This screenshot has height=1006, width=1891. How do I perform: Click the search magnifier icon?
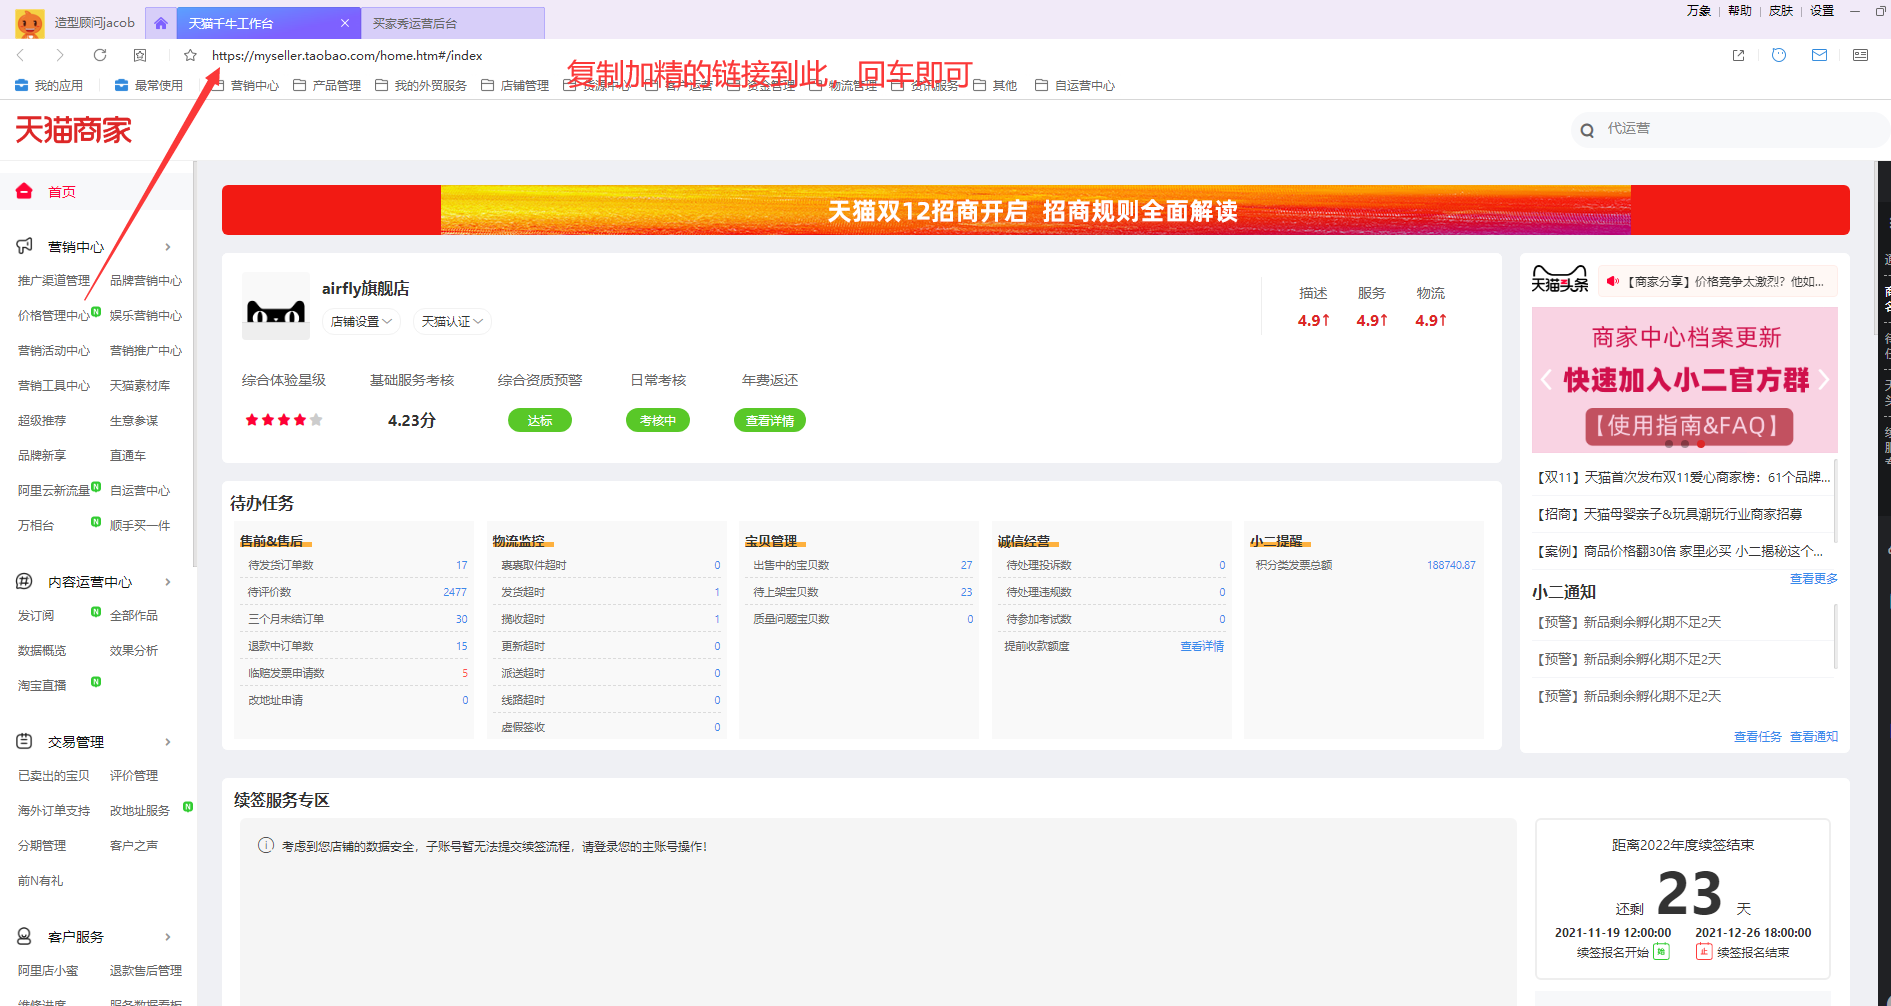click(1587, 130)
